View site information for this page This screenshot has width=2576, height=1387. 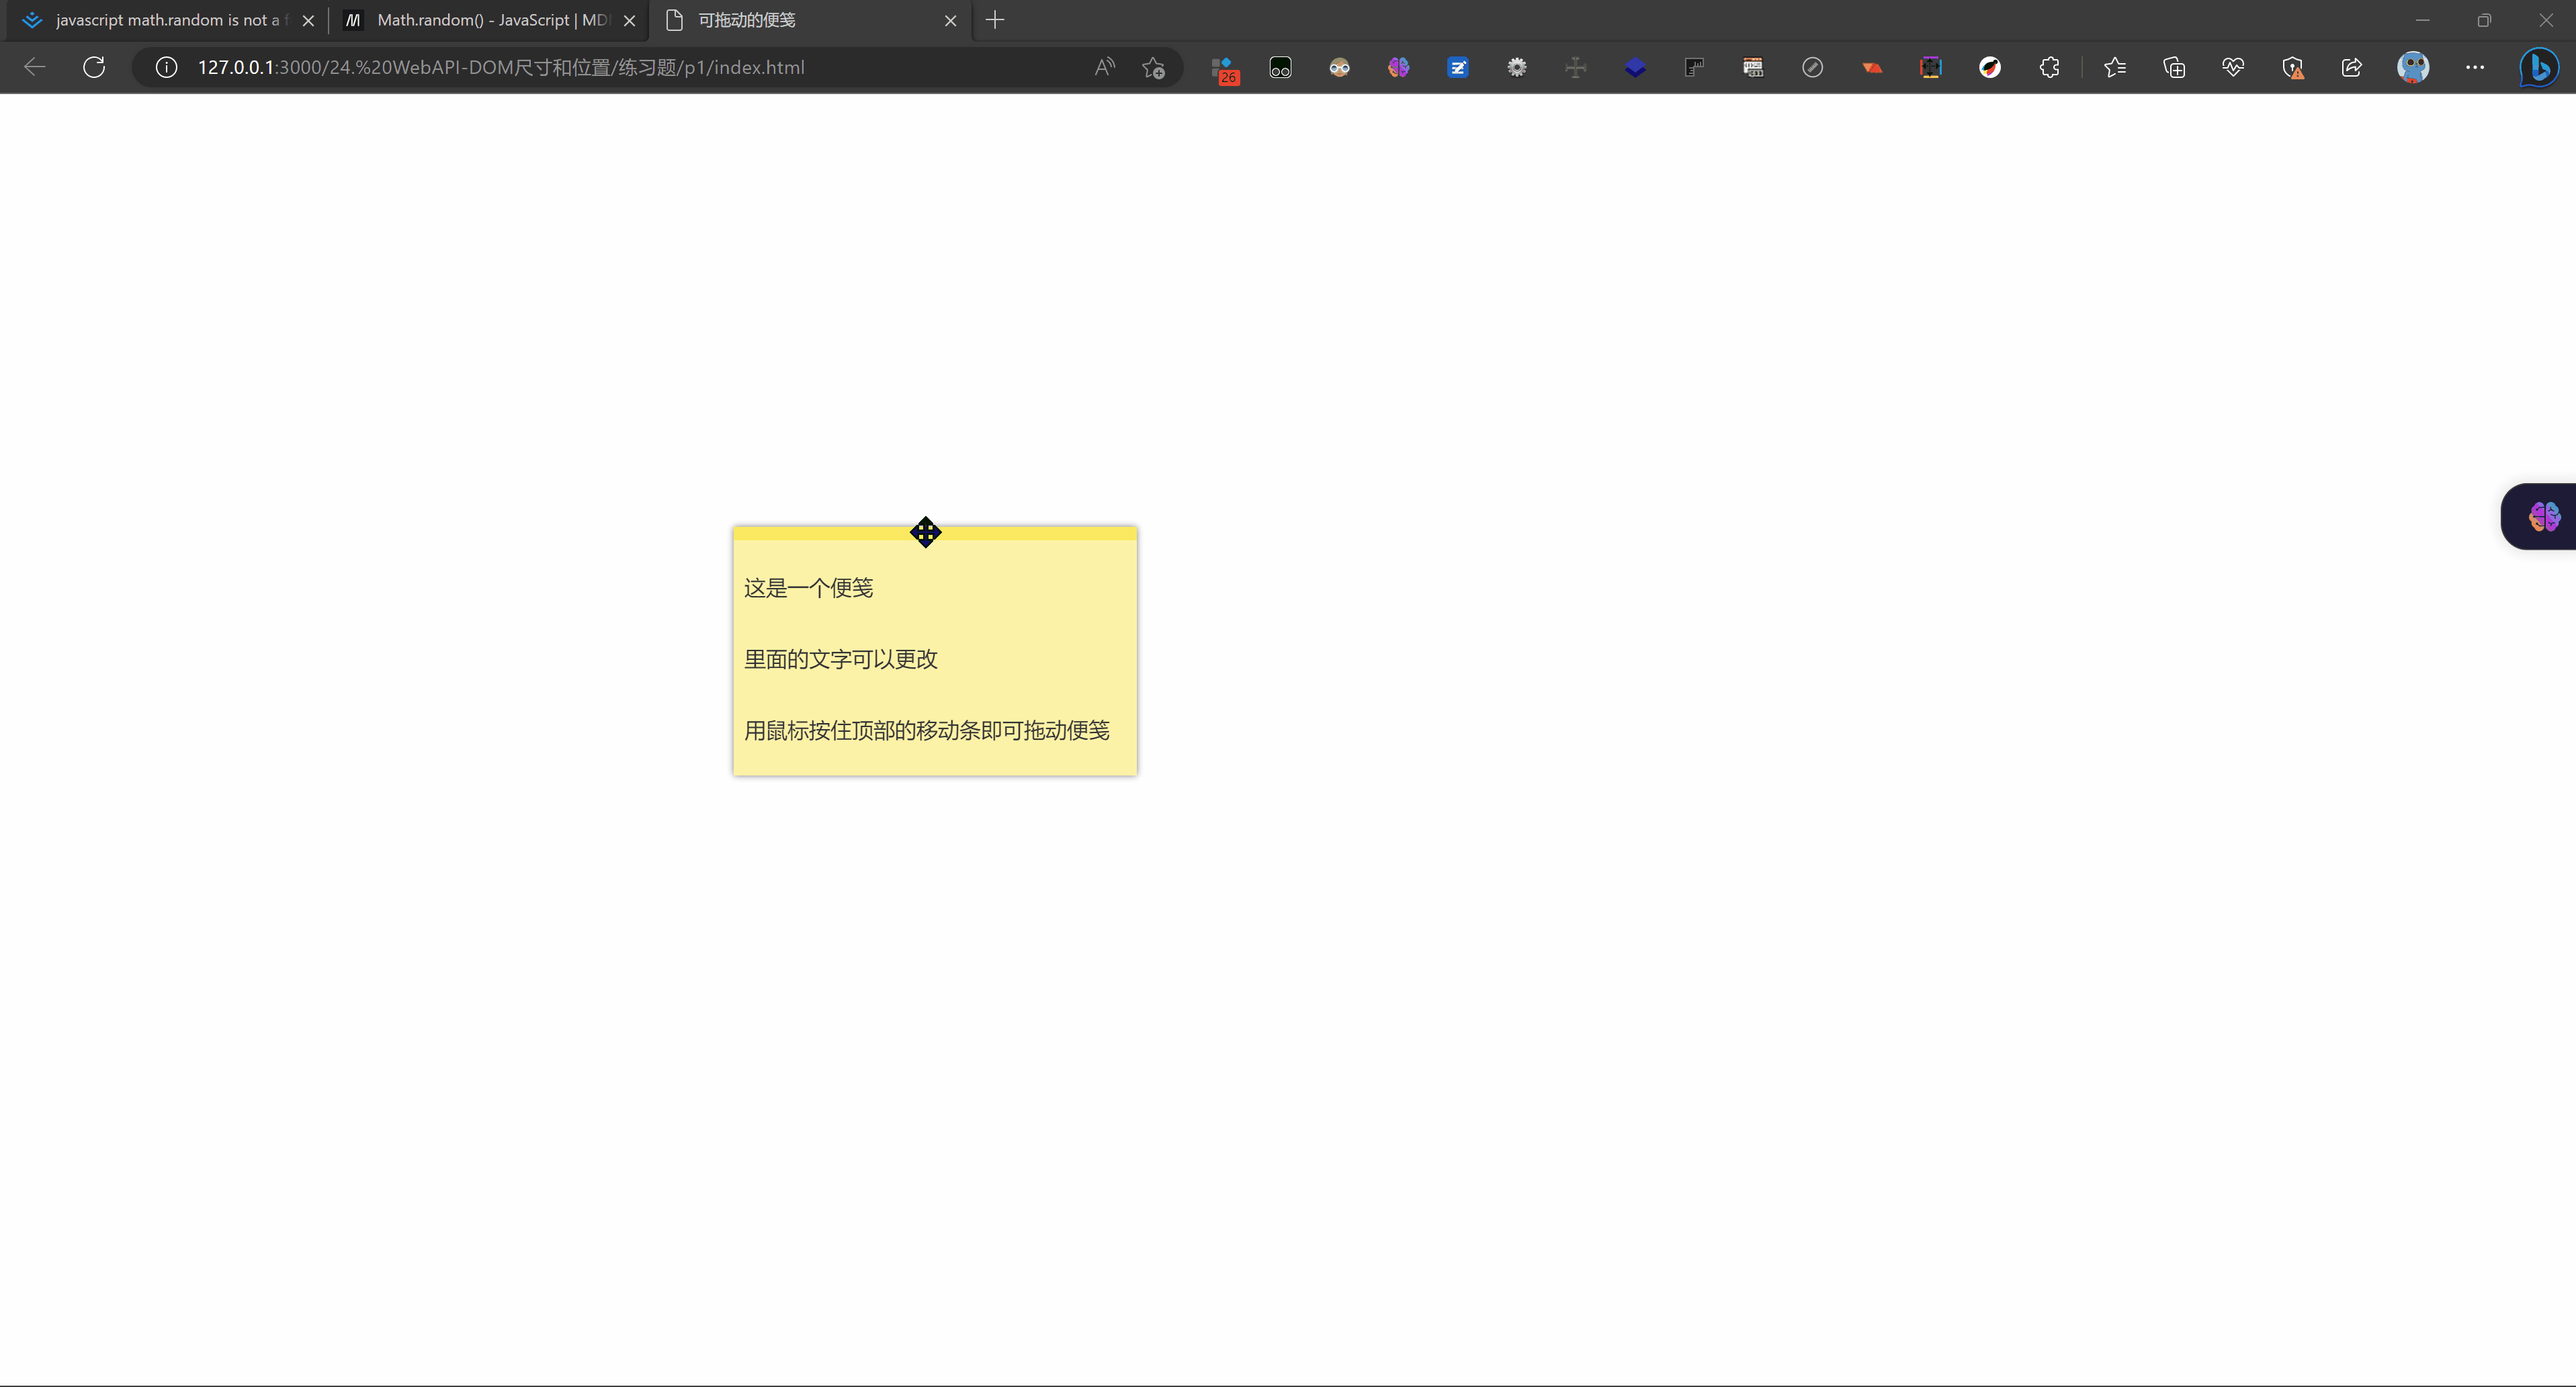166,67
